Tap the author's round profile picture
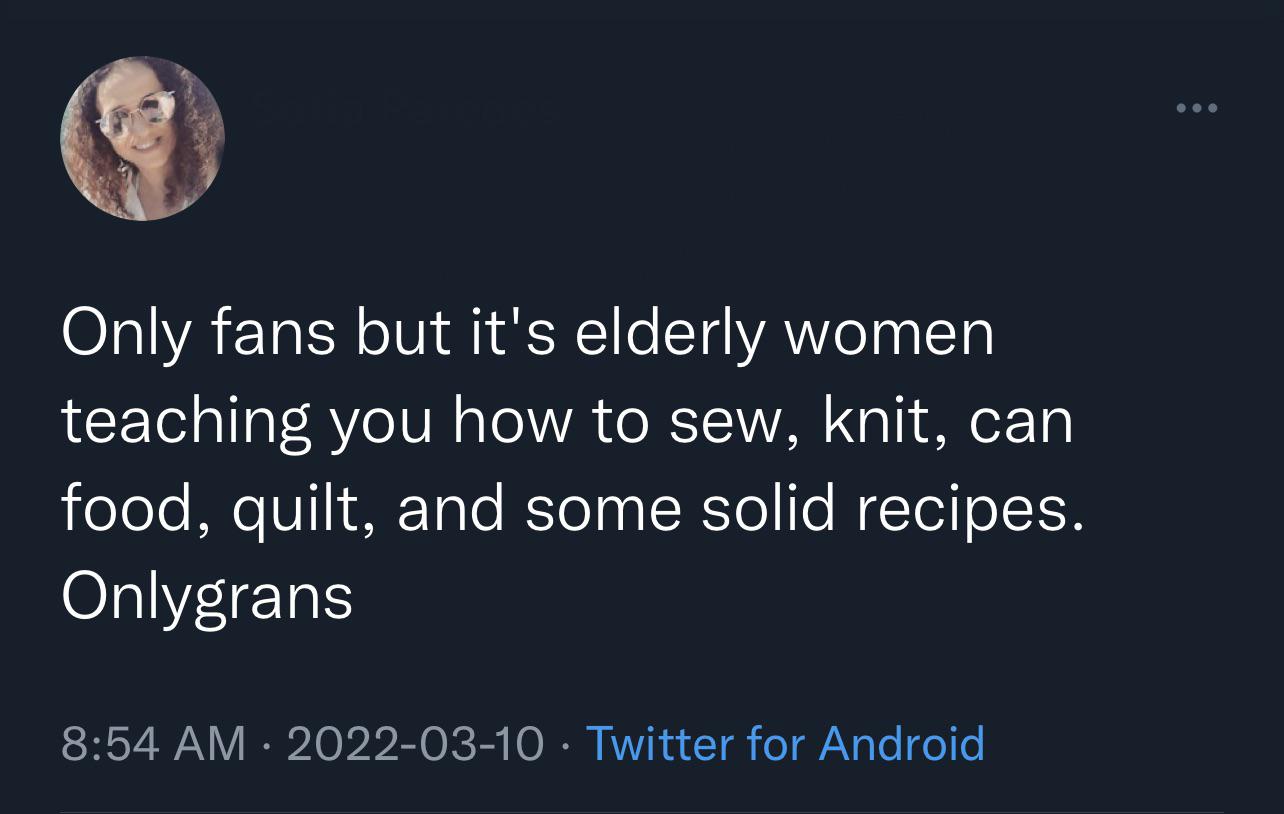 coord(143,138)
